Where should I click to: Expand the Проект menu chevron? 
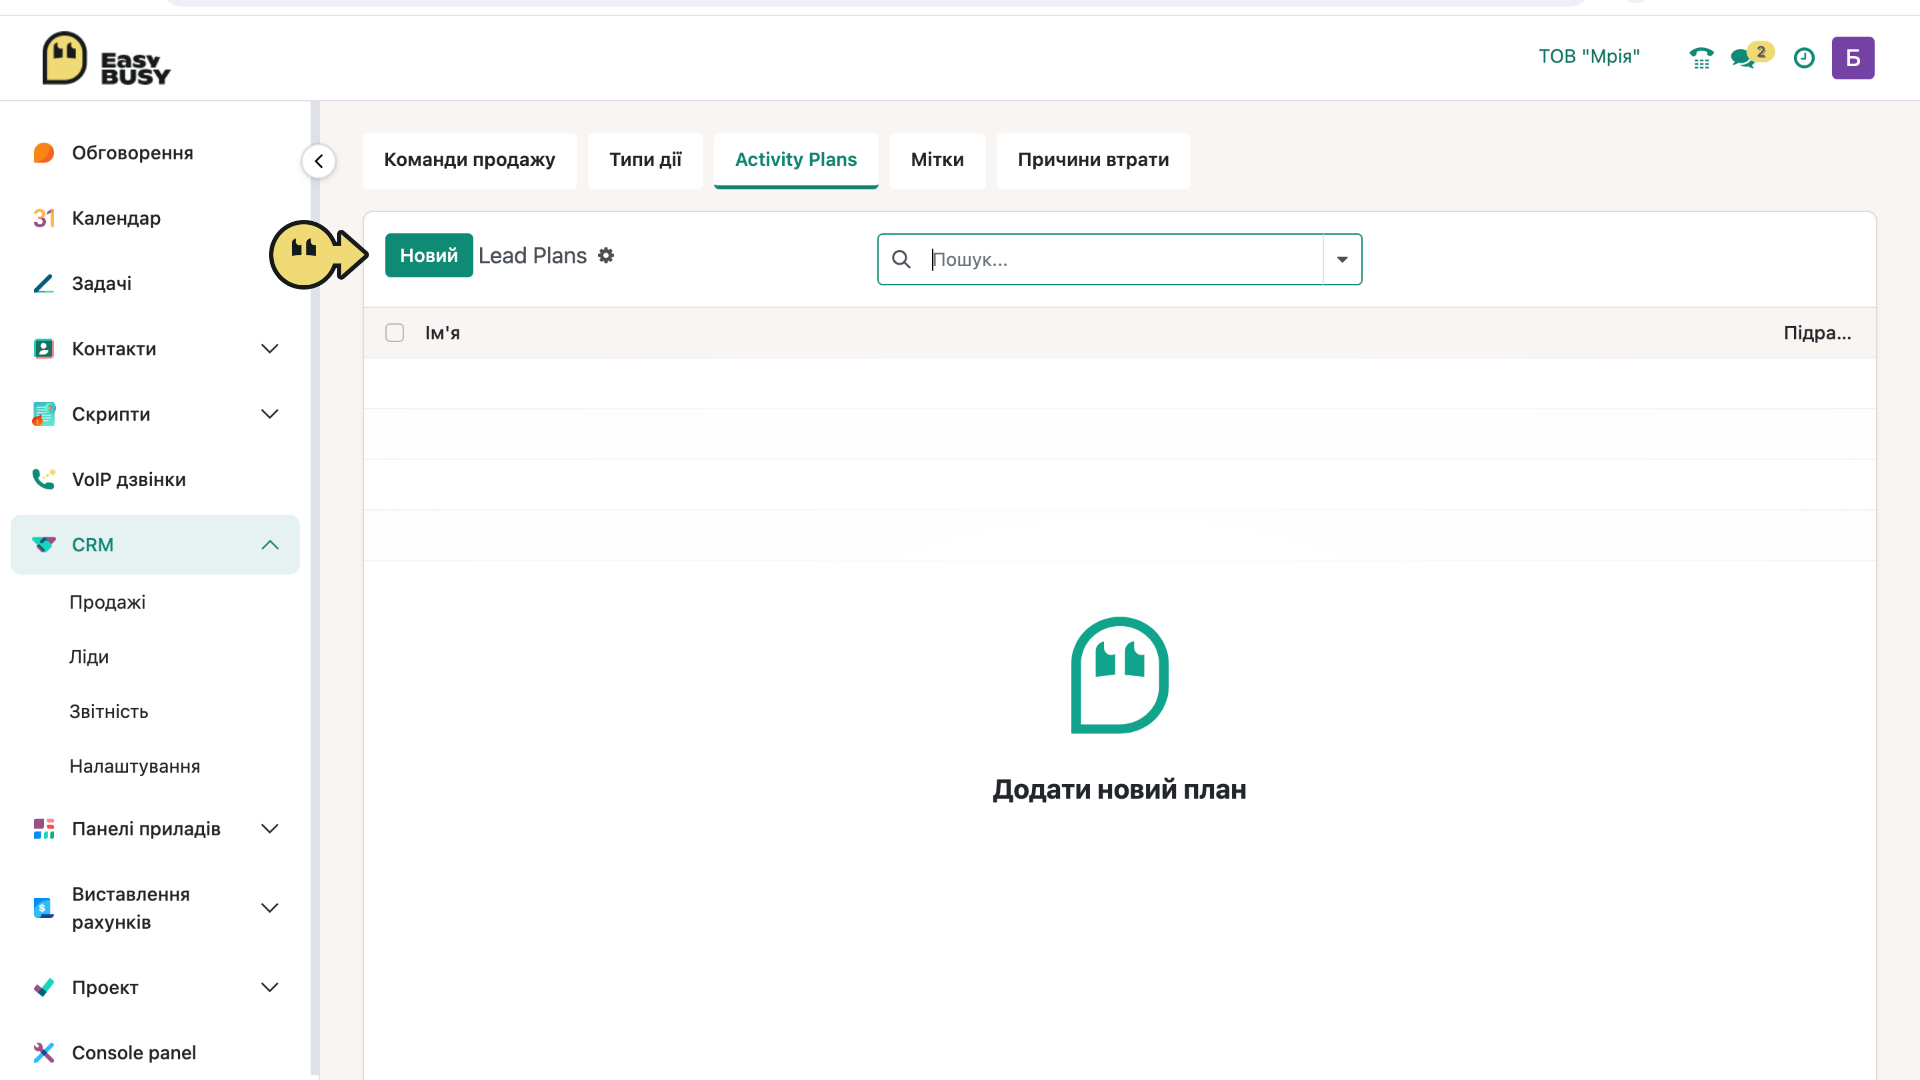(x=270, y=988)
